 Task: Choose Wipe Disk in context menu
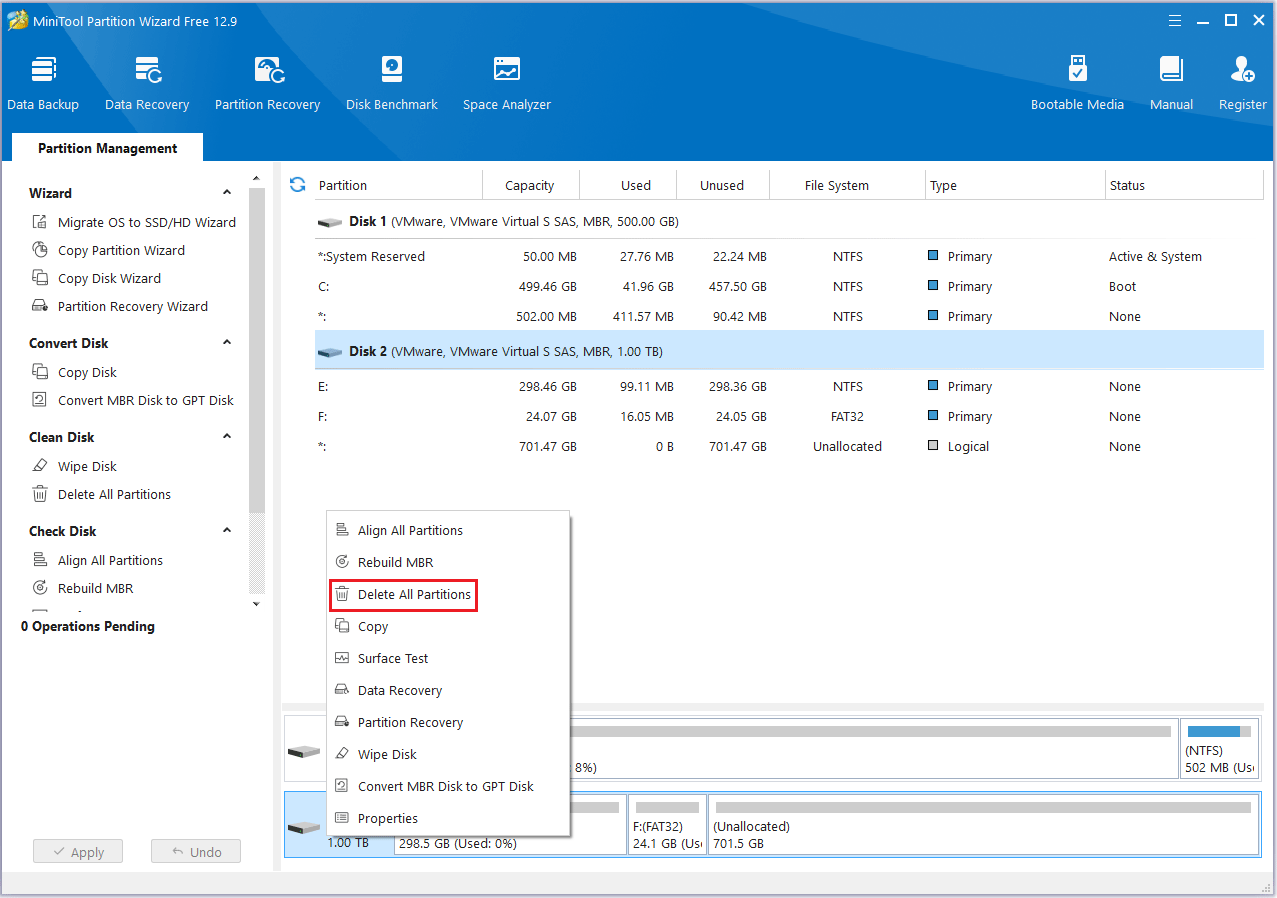coord(448,754)
